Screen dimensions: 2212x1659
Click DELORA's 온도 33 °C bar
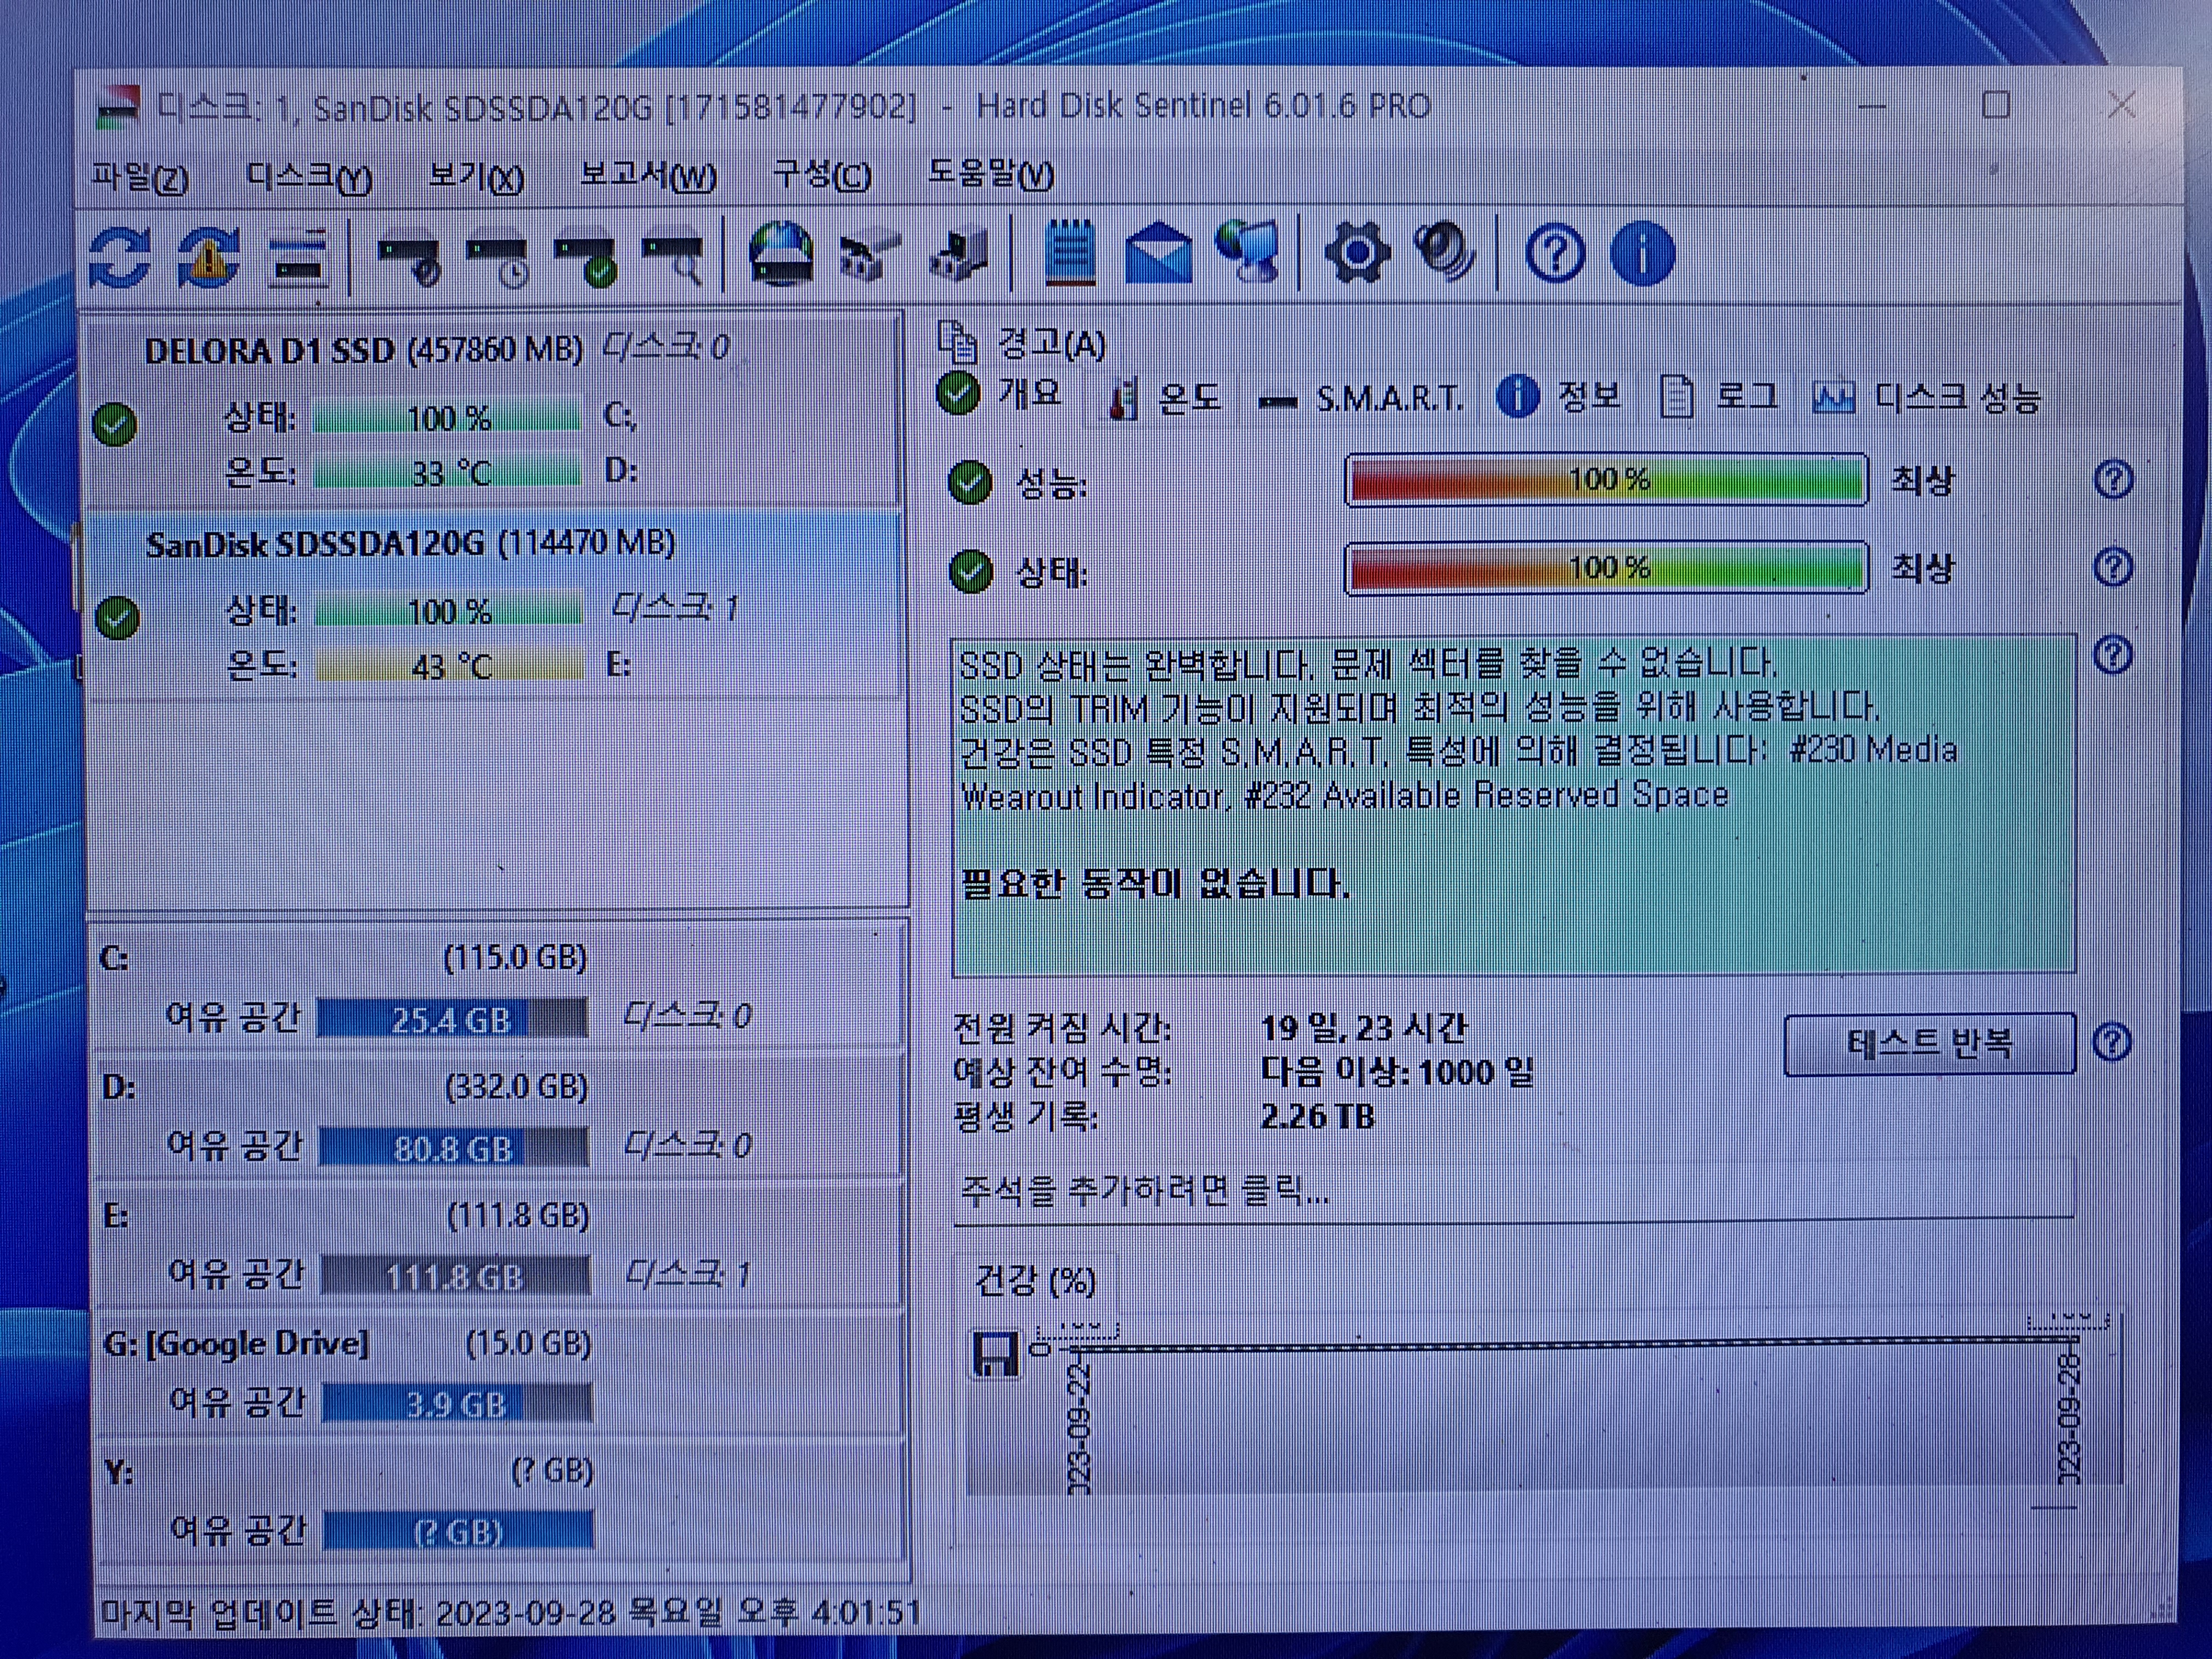coord(447,472)
